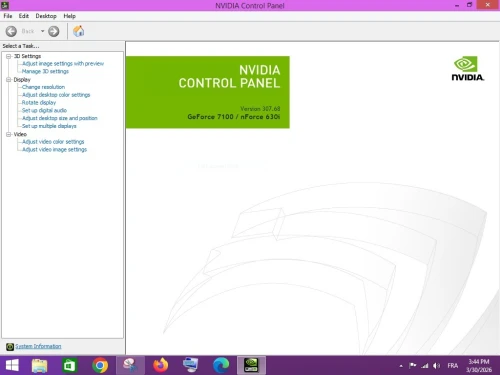This screenshot has width=500, height=375.
Task: Open the computer monitor taskbar icon
Action: tap(191, 365)
